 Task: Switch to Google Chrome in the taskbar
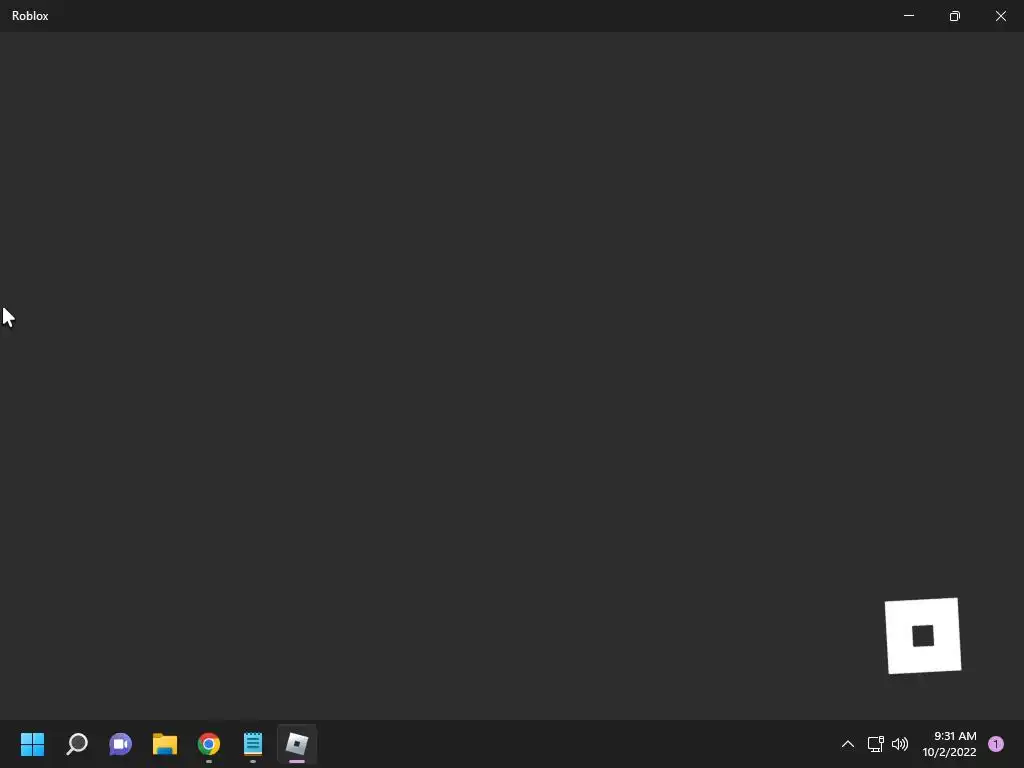point(209,744)
